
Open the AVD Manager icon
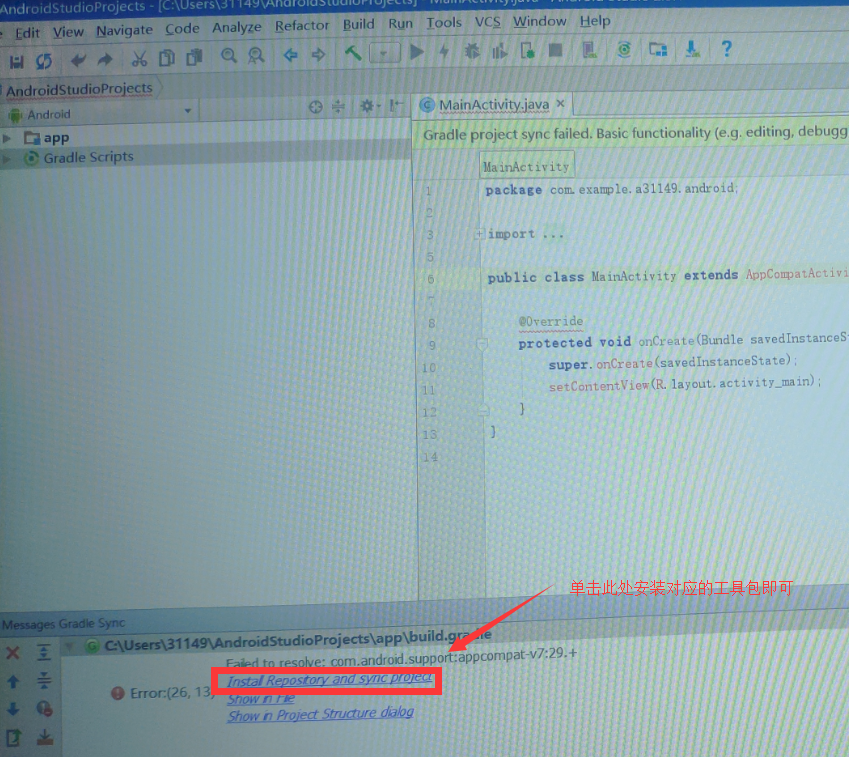click(589, 50)
